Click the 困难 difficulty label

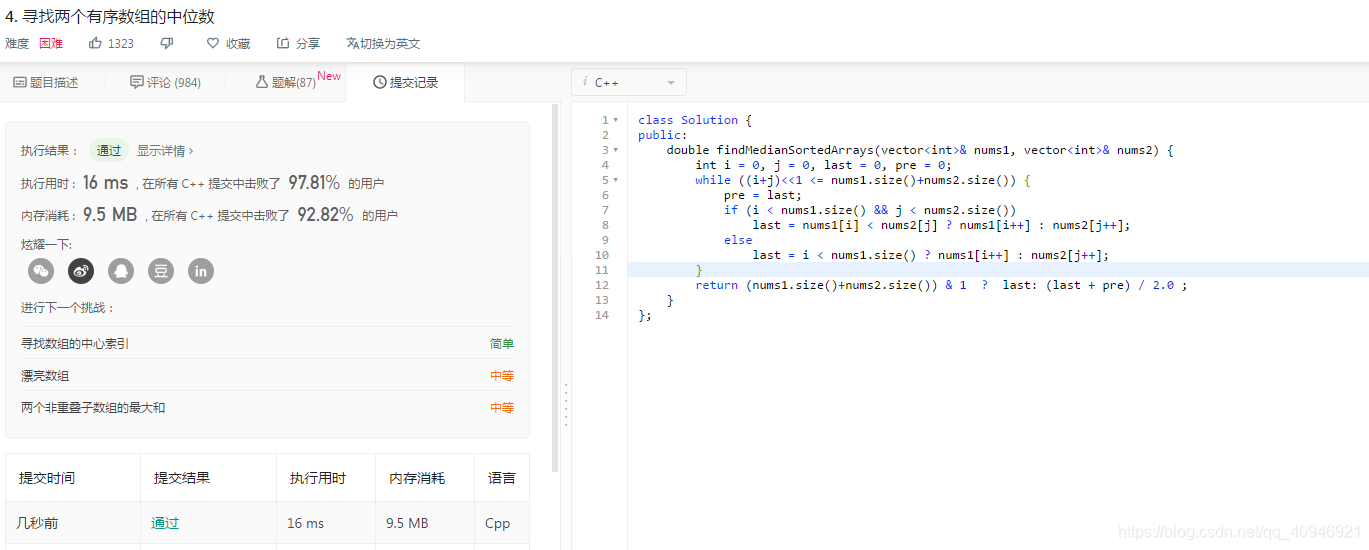(x=51, y=43)
